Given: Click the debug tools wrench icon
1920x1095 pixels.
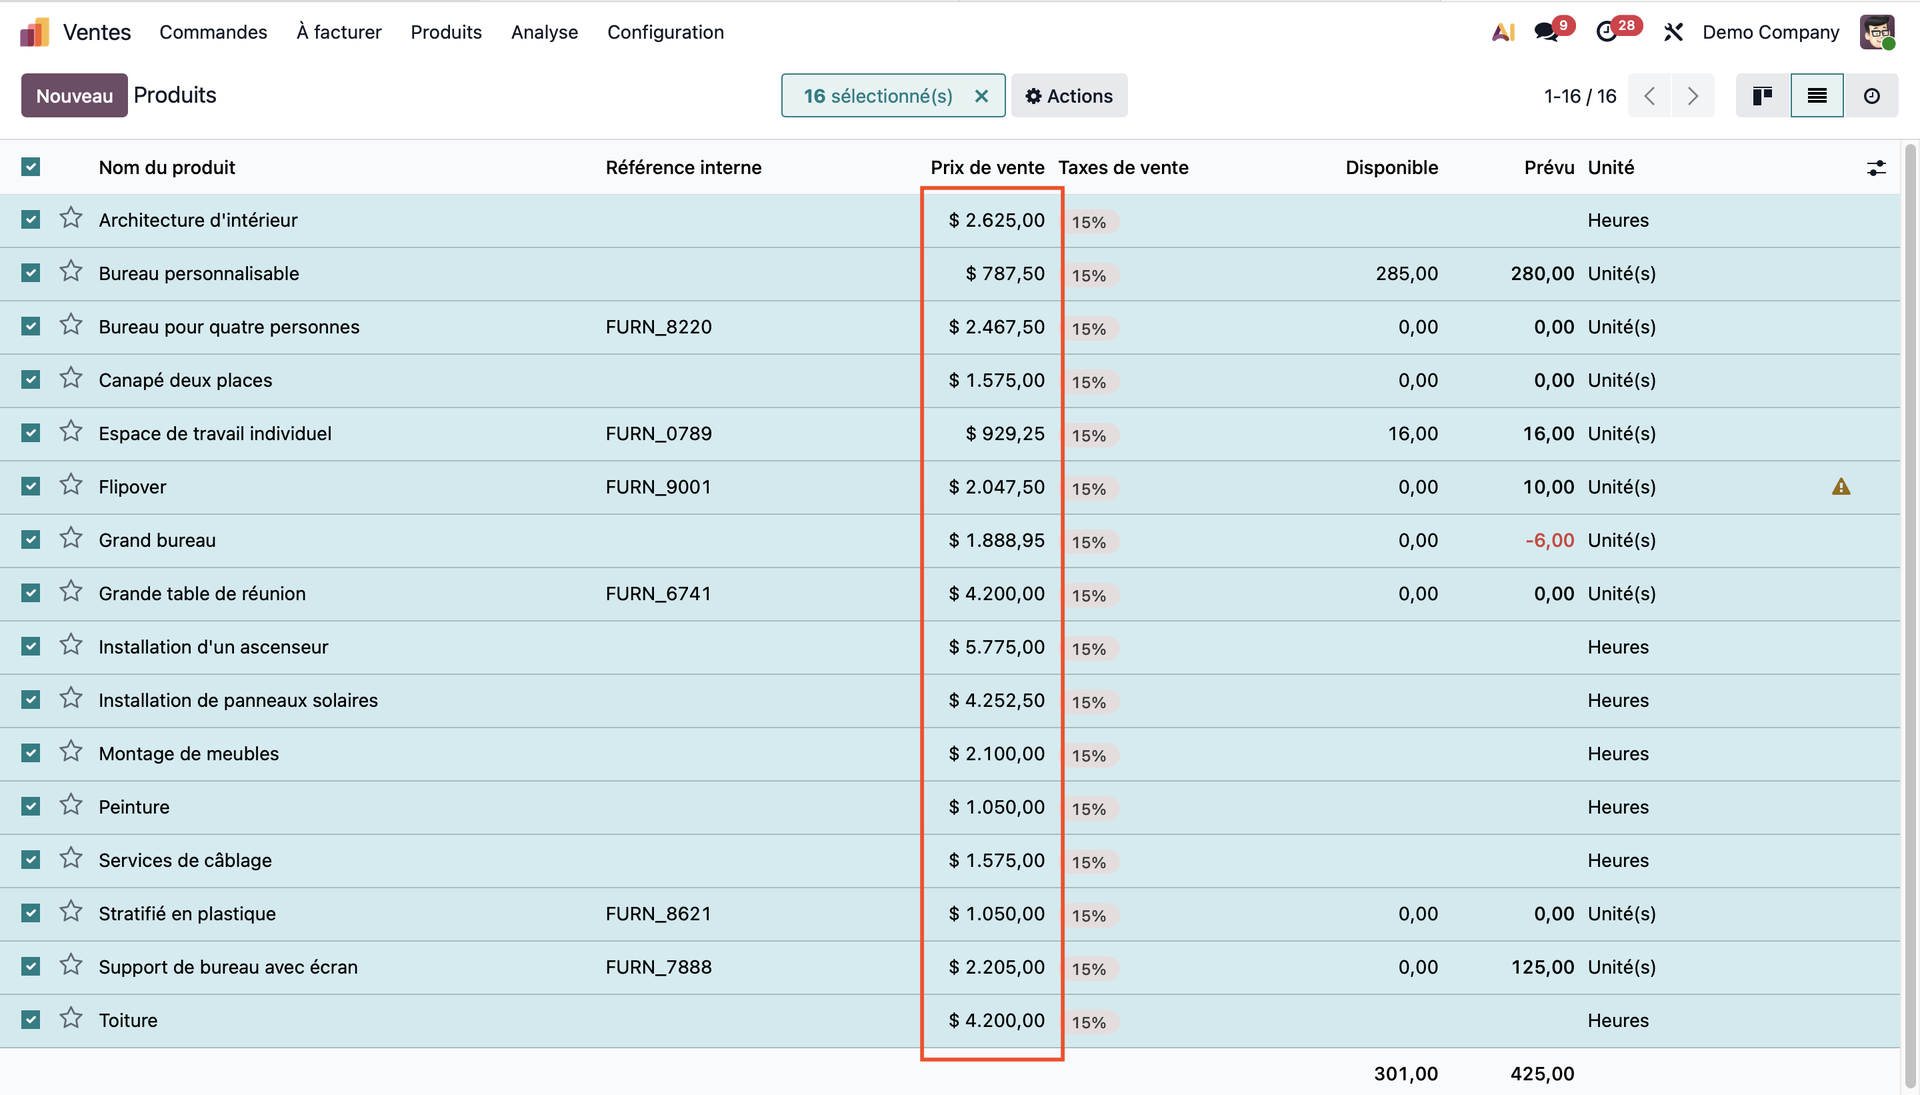Looking at the screenshot, I should click(x=1673, y=32).
